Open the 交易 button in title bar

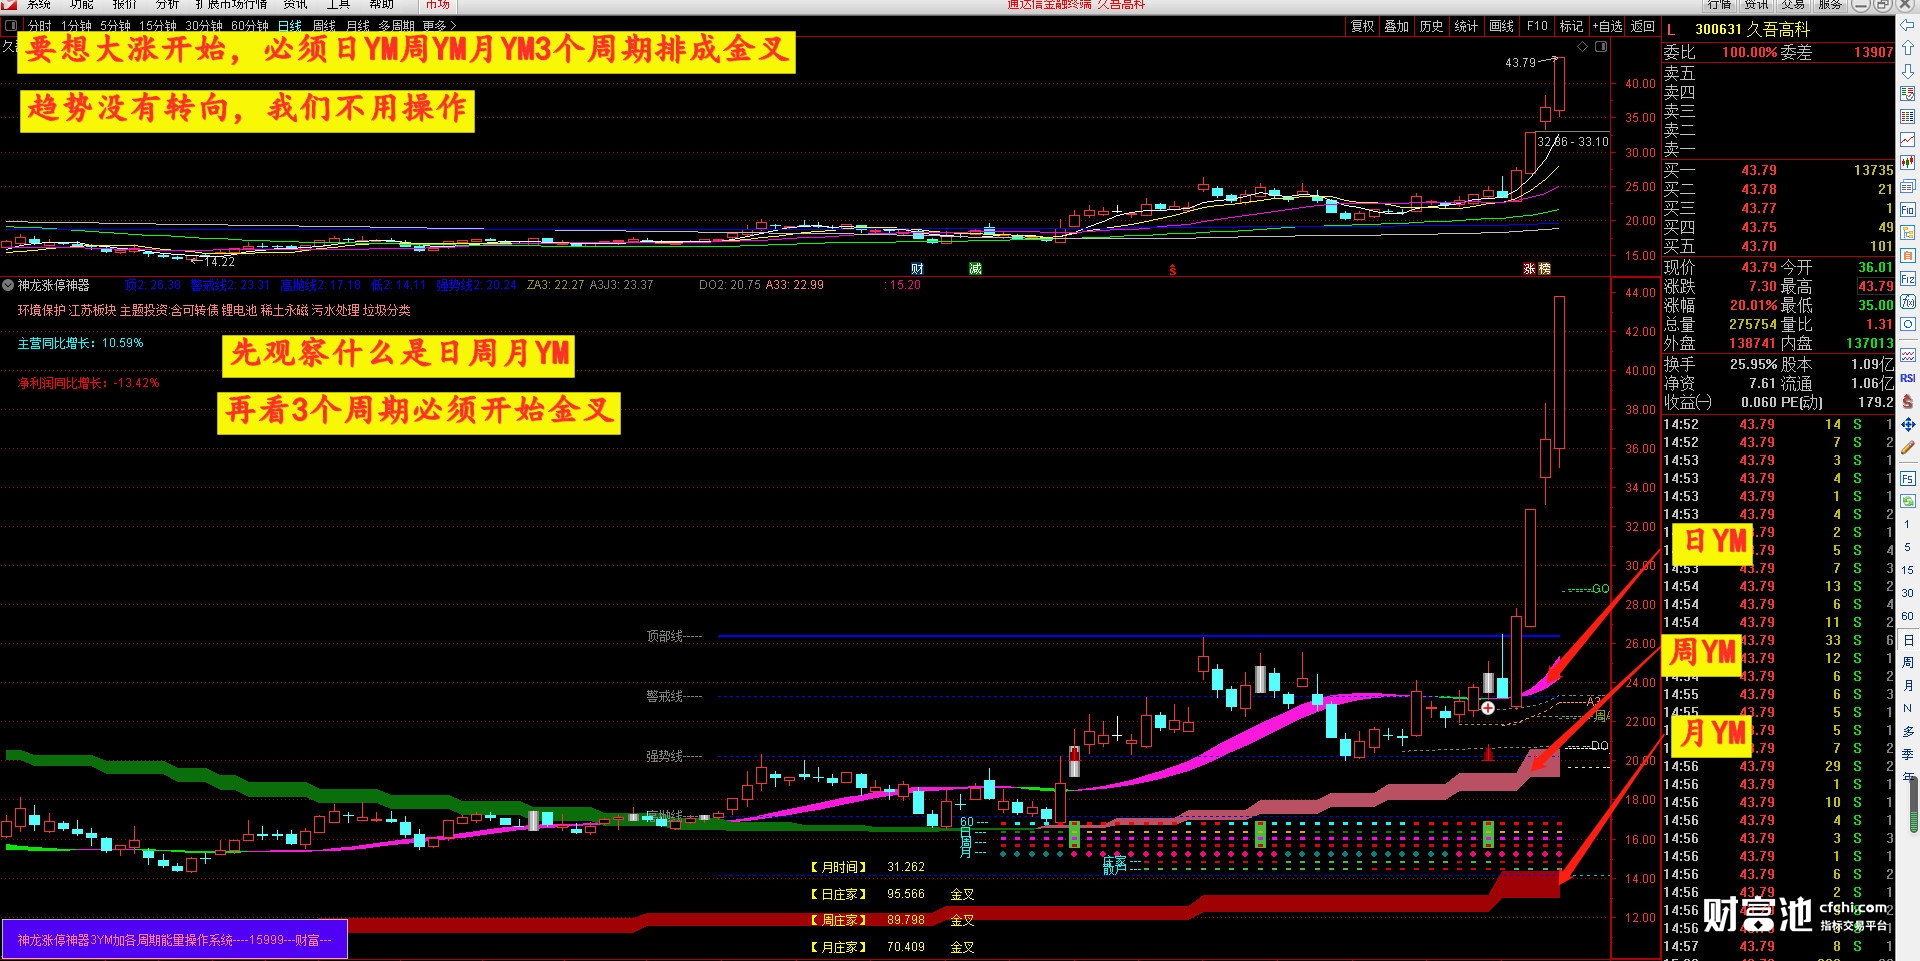[1793, 5]
